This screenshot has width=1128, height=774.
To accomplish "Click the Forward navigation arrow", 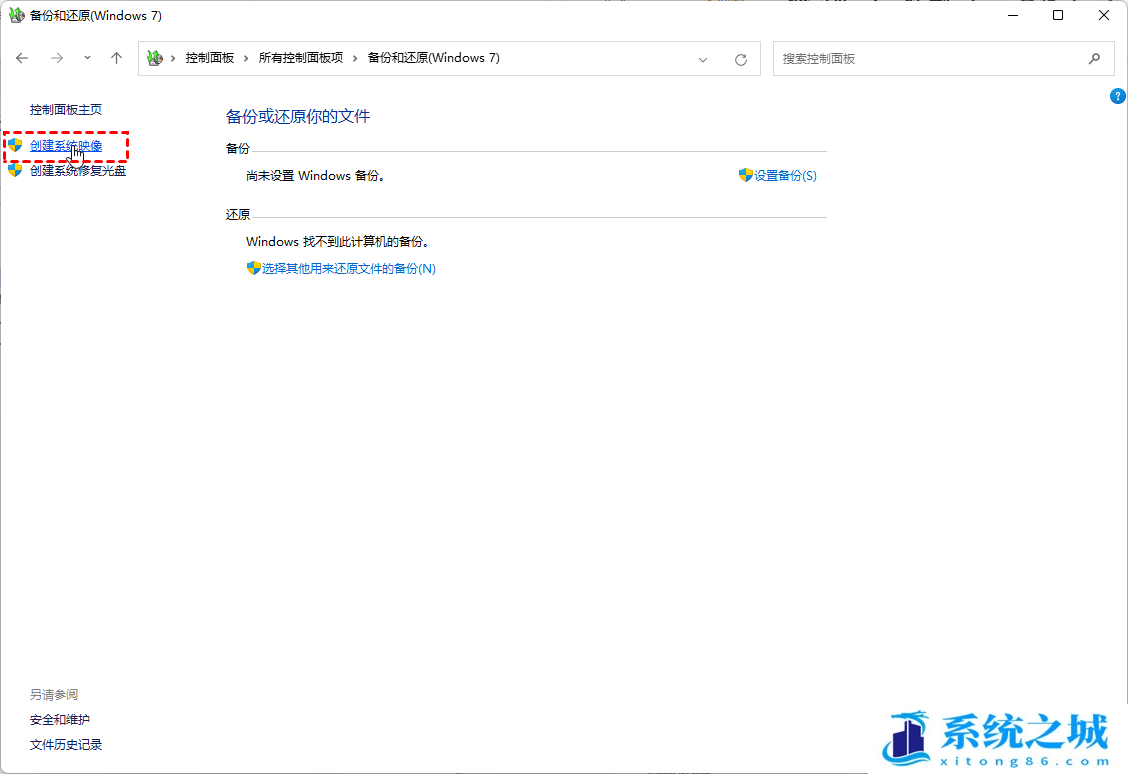I will (x=57, y=59).
